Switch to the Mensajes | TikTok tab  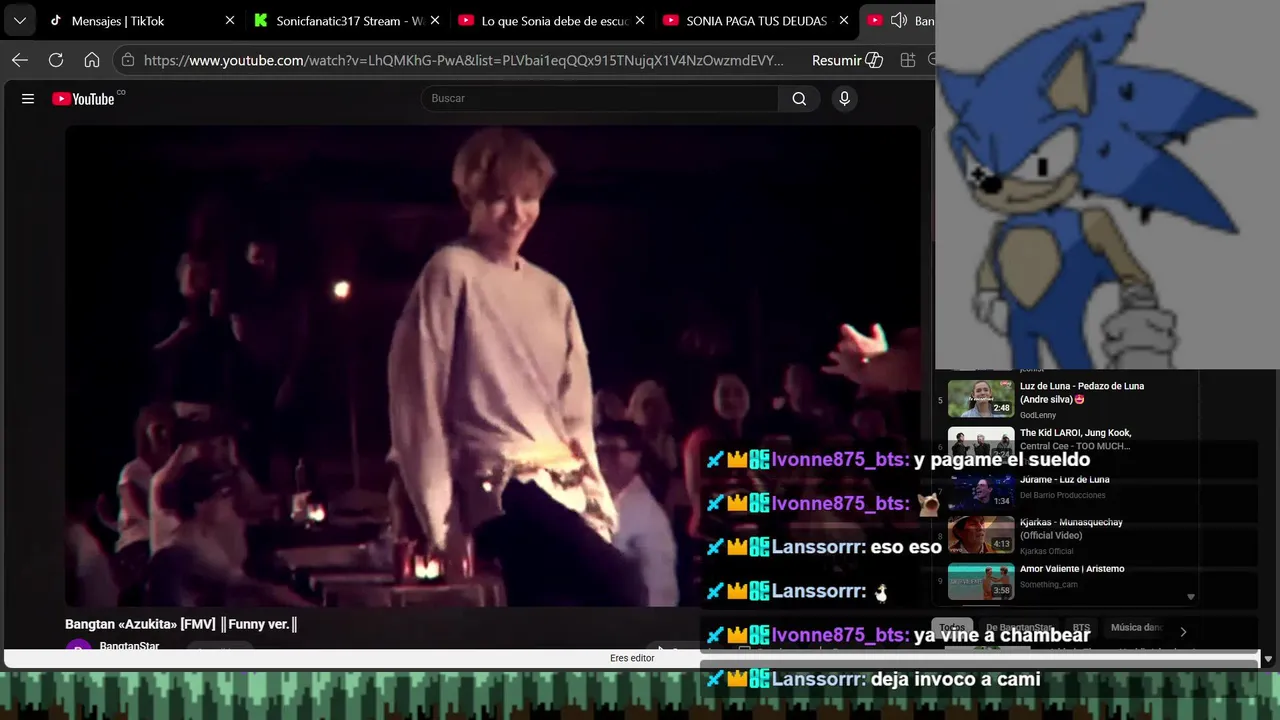tap(118, 20)
